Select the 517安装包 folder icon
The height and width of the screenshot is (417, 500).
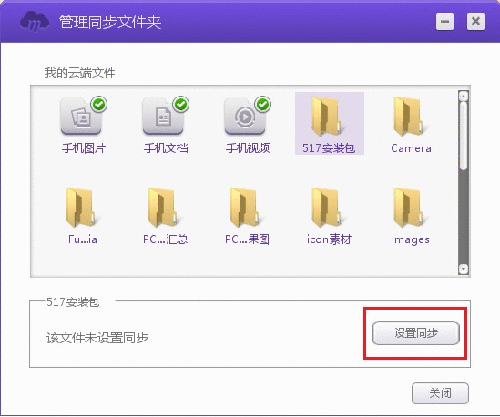(327, 117)
